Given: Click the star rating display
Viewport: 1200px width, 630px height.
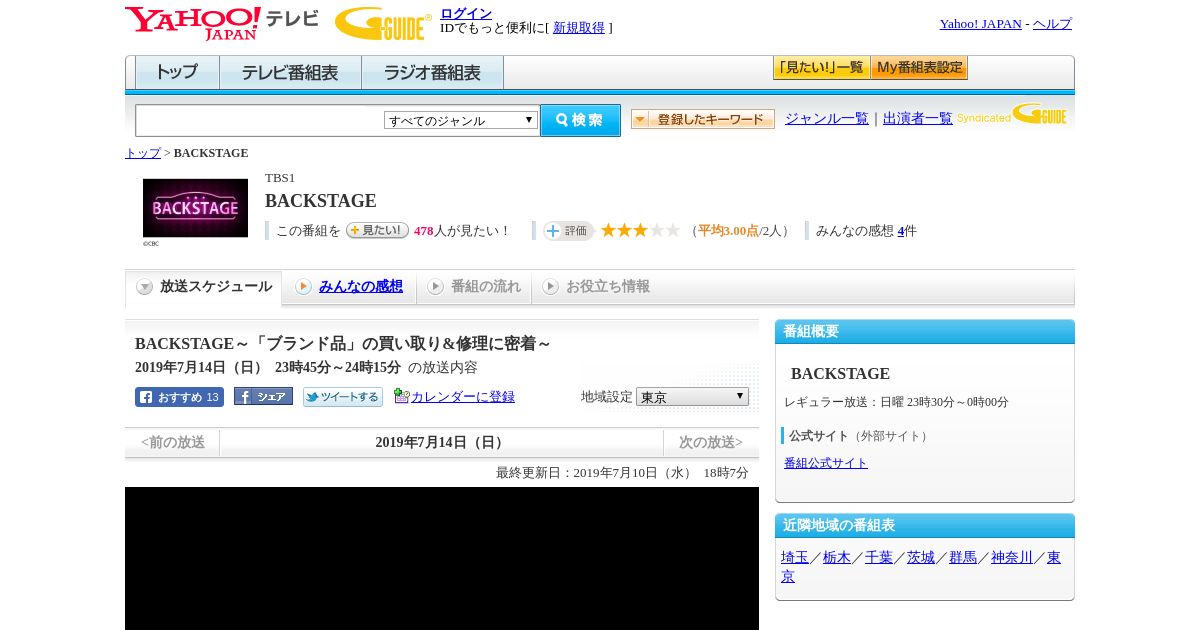Looking at the screenshot, I should tap(640, 230).
